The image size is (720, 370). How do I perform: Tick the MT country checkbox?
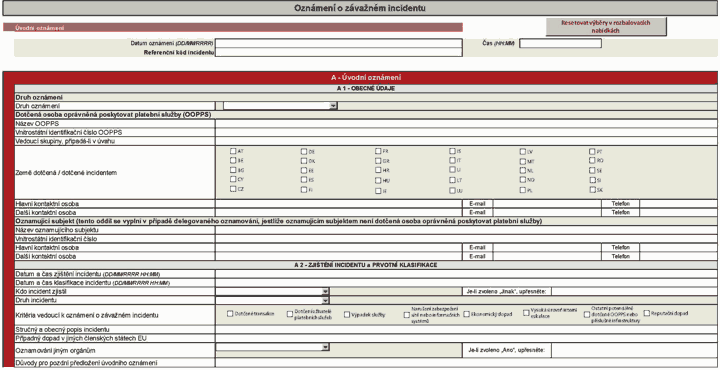click(523, 161)
